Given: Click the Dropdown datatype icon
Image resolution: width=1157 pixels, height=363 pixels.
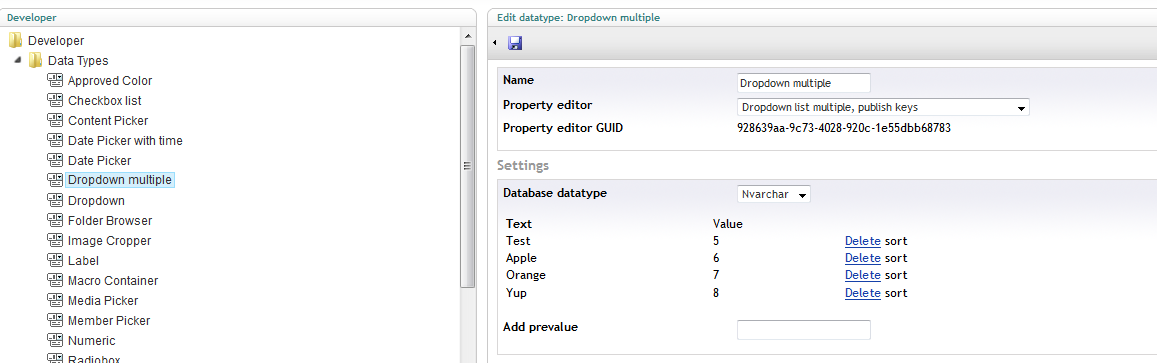Looking at the screenshot, I should click(x=55, y=200).
